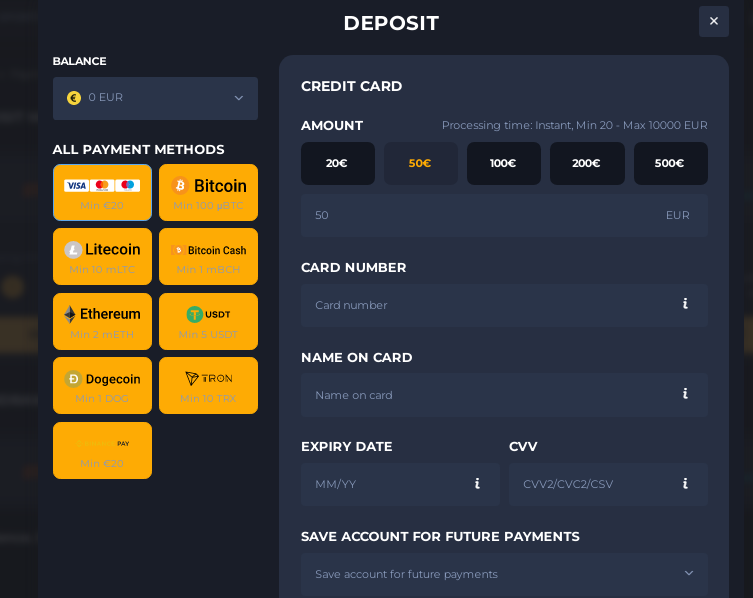Click the card number info icon

point(685,304)
